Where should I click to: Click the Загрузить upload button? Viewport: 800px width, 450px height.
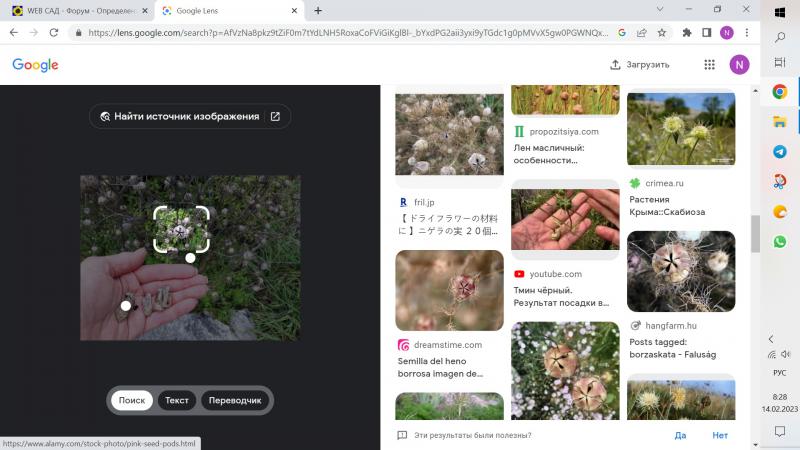click(x=639, y=65)
